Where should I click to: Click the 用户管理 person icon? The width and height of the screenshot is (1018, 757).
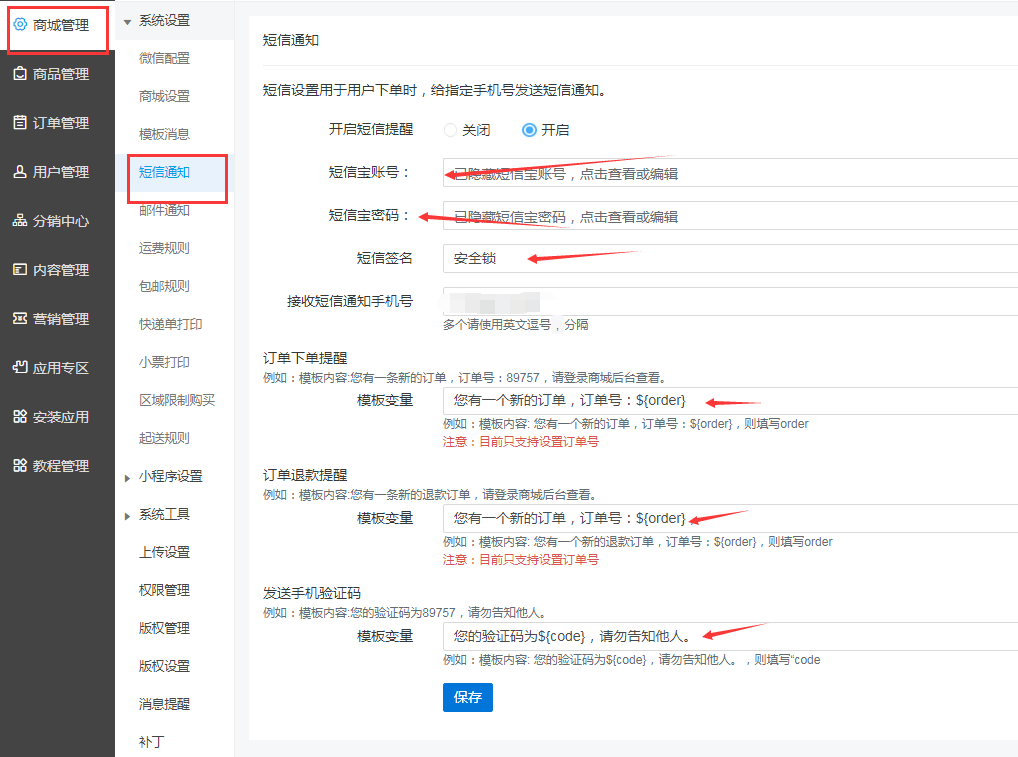click(20, 172)
